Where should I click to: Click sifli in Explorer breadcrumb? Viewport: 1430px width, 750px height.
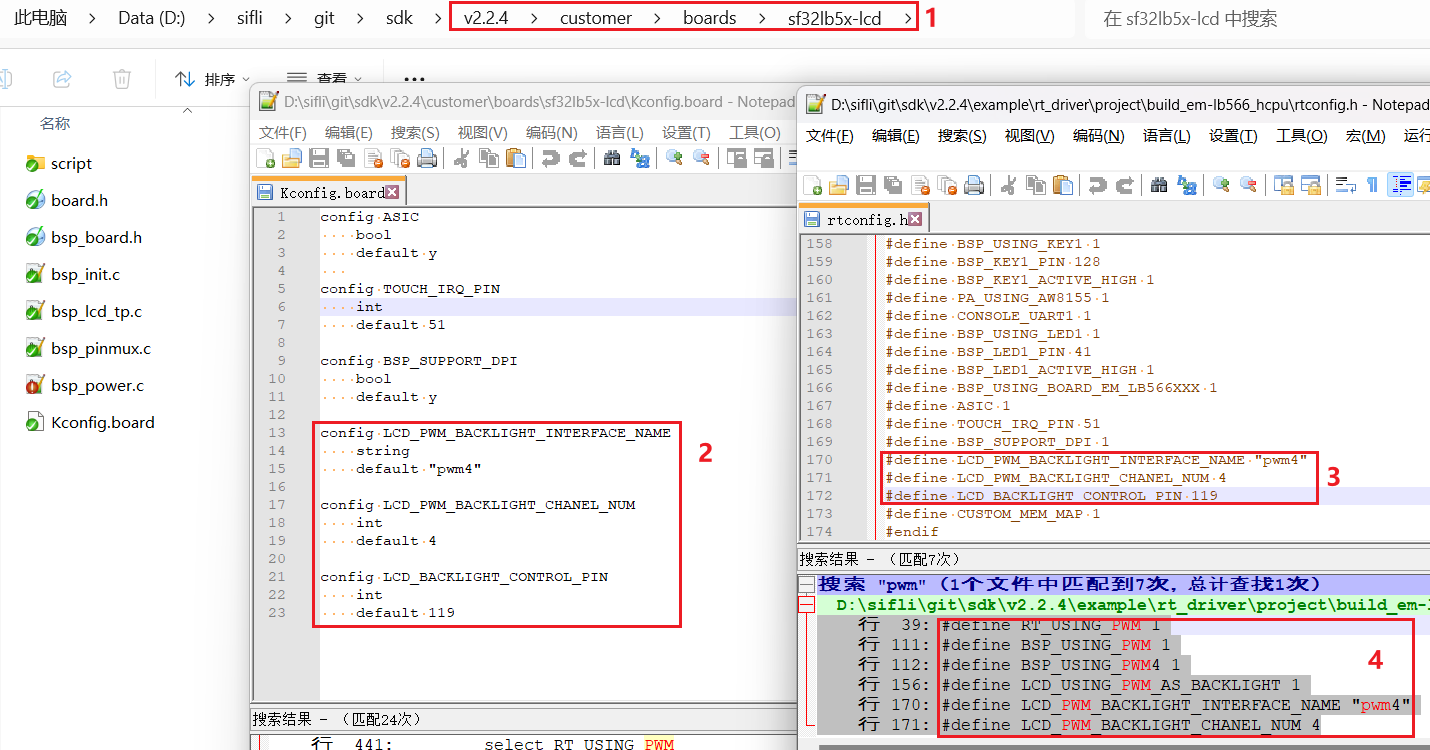[x=249, y=18]
